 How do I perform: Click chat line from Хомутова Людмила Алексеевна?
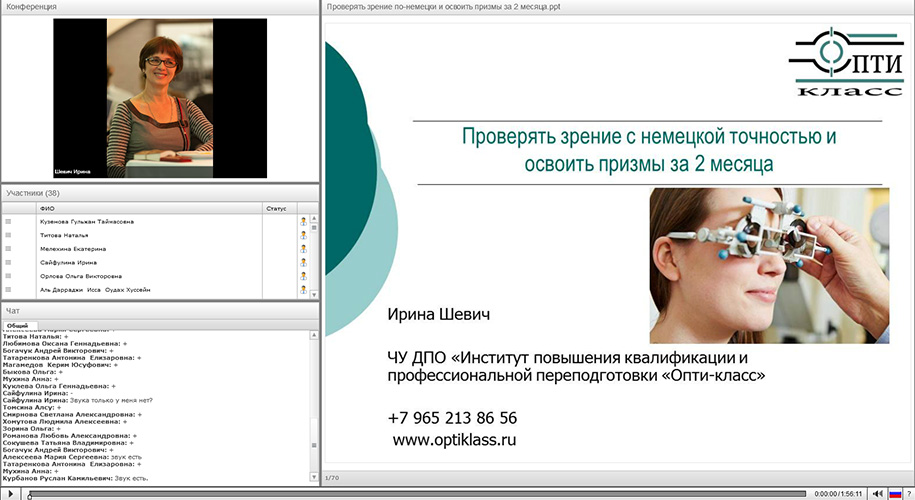[x=65, y=421]
